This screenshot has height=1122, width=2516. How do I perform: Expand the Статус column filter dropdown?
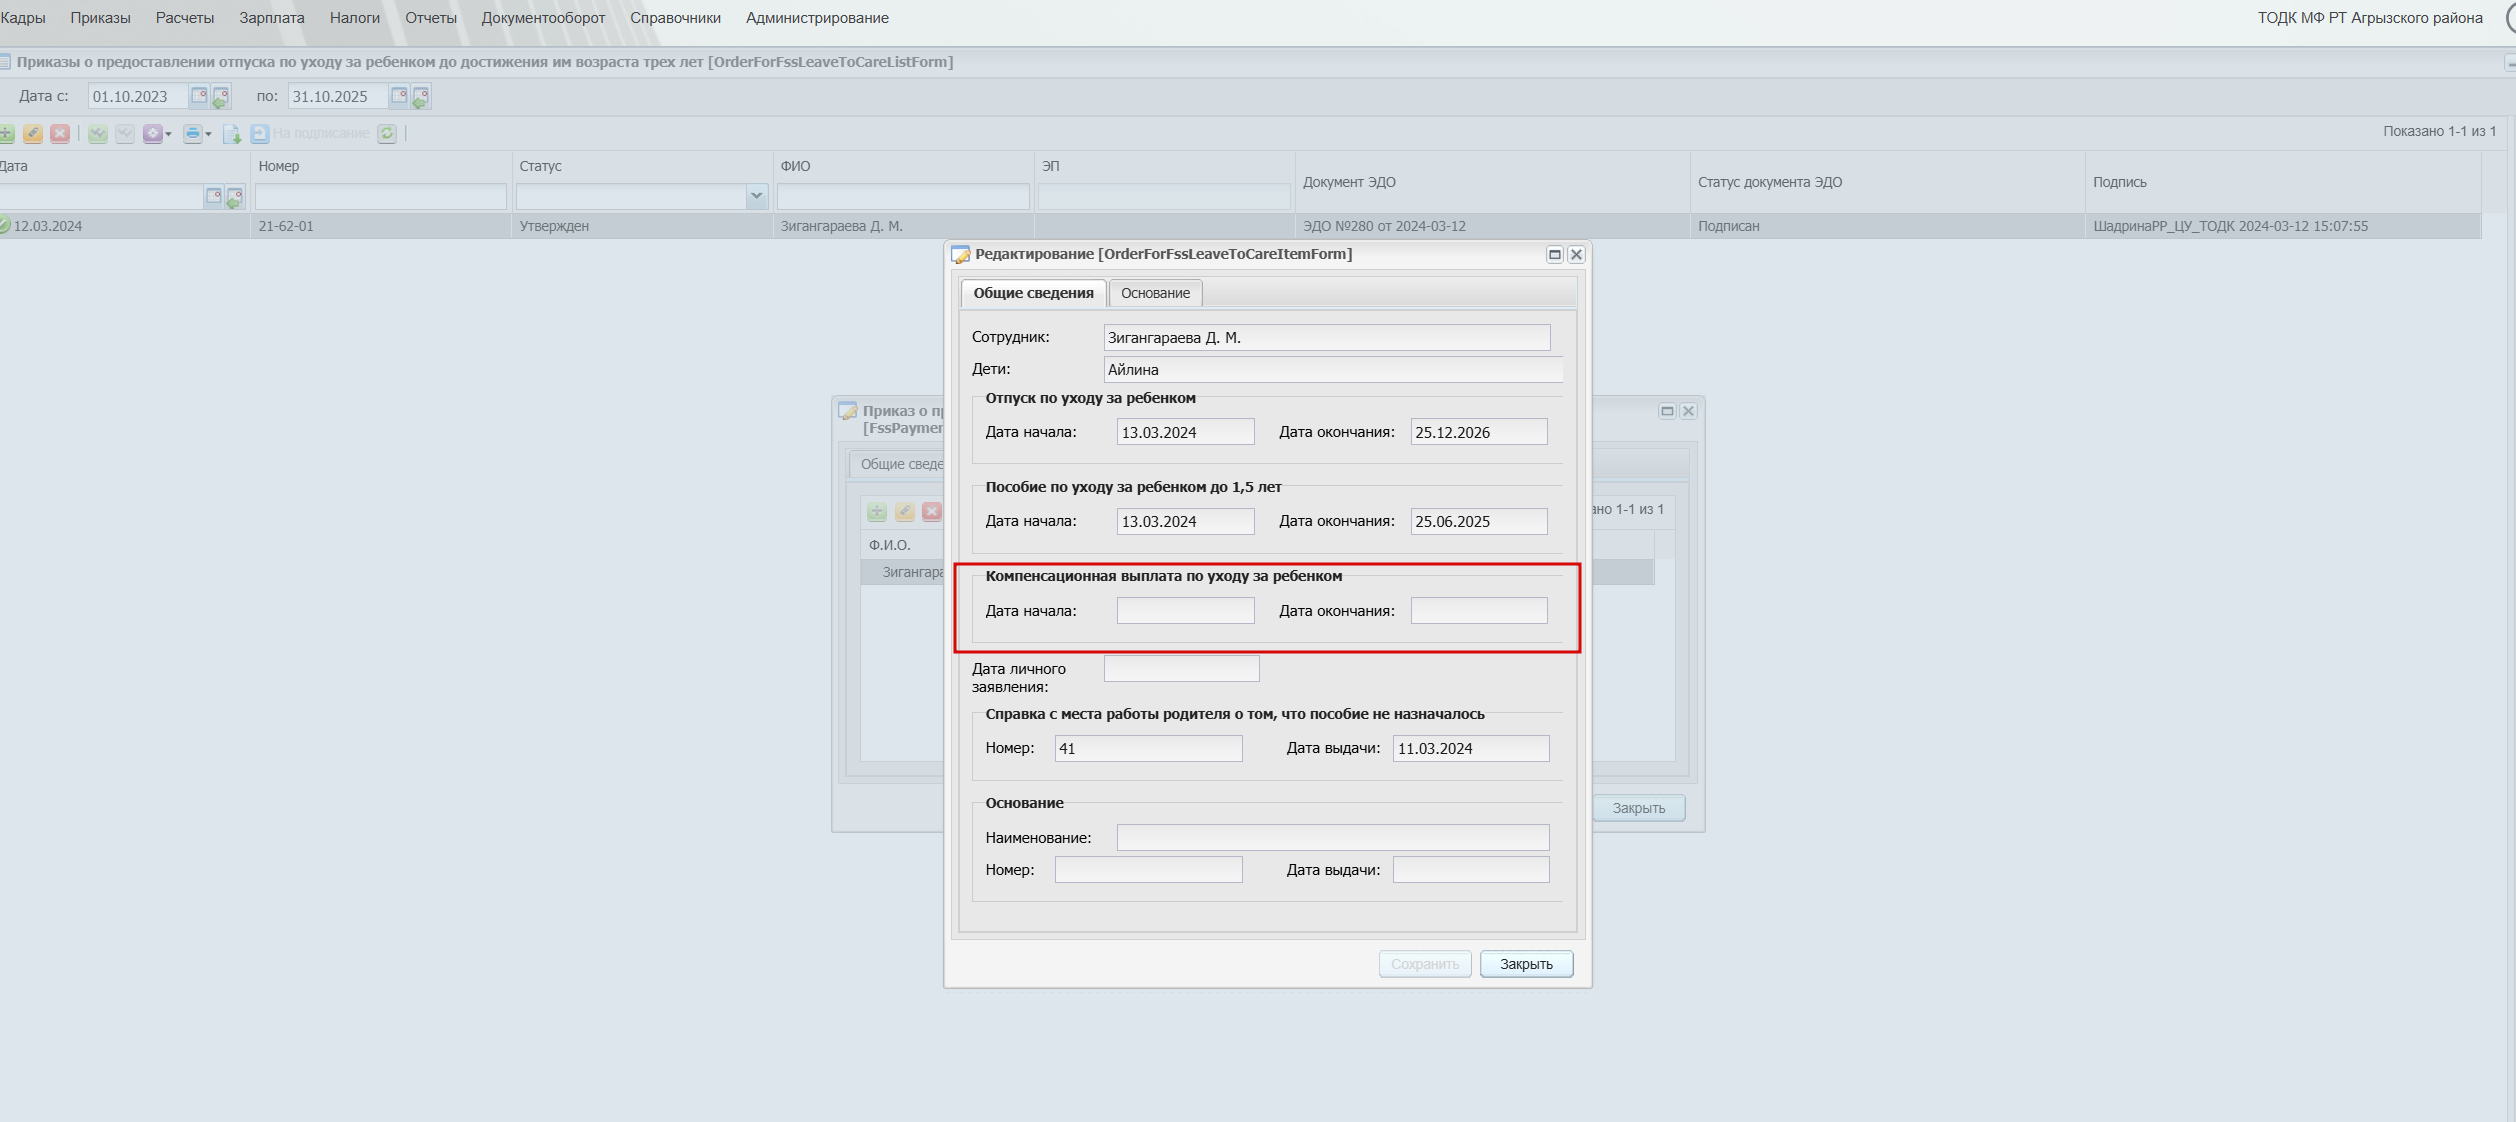(756, 197)
